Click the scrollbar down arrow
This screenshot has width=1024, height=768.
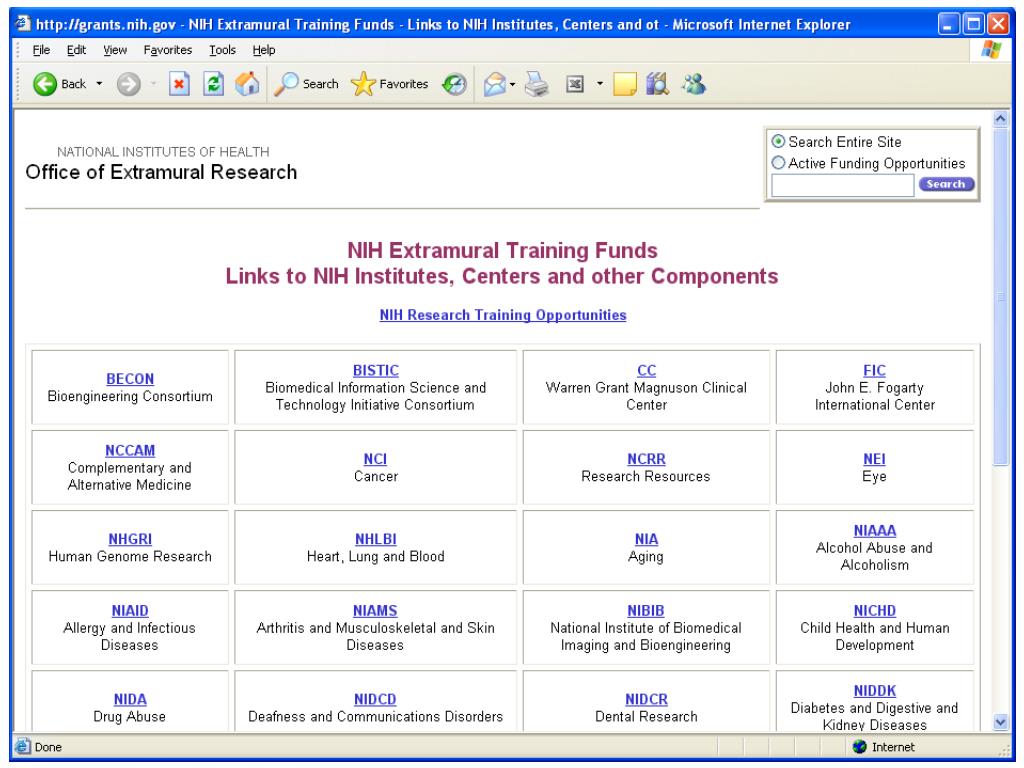[x=1000, y=722]
